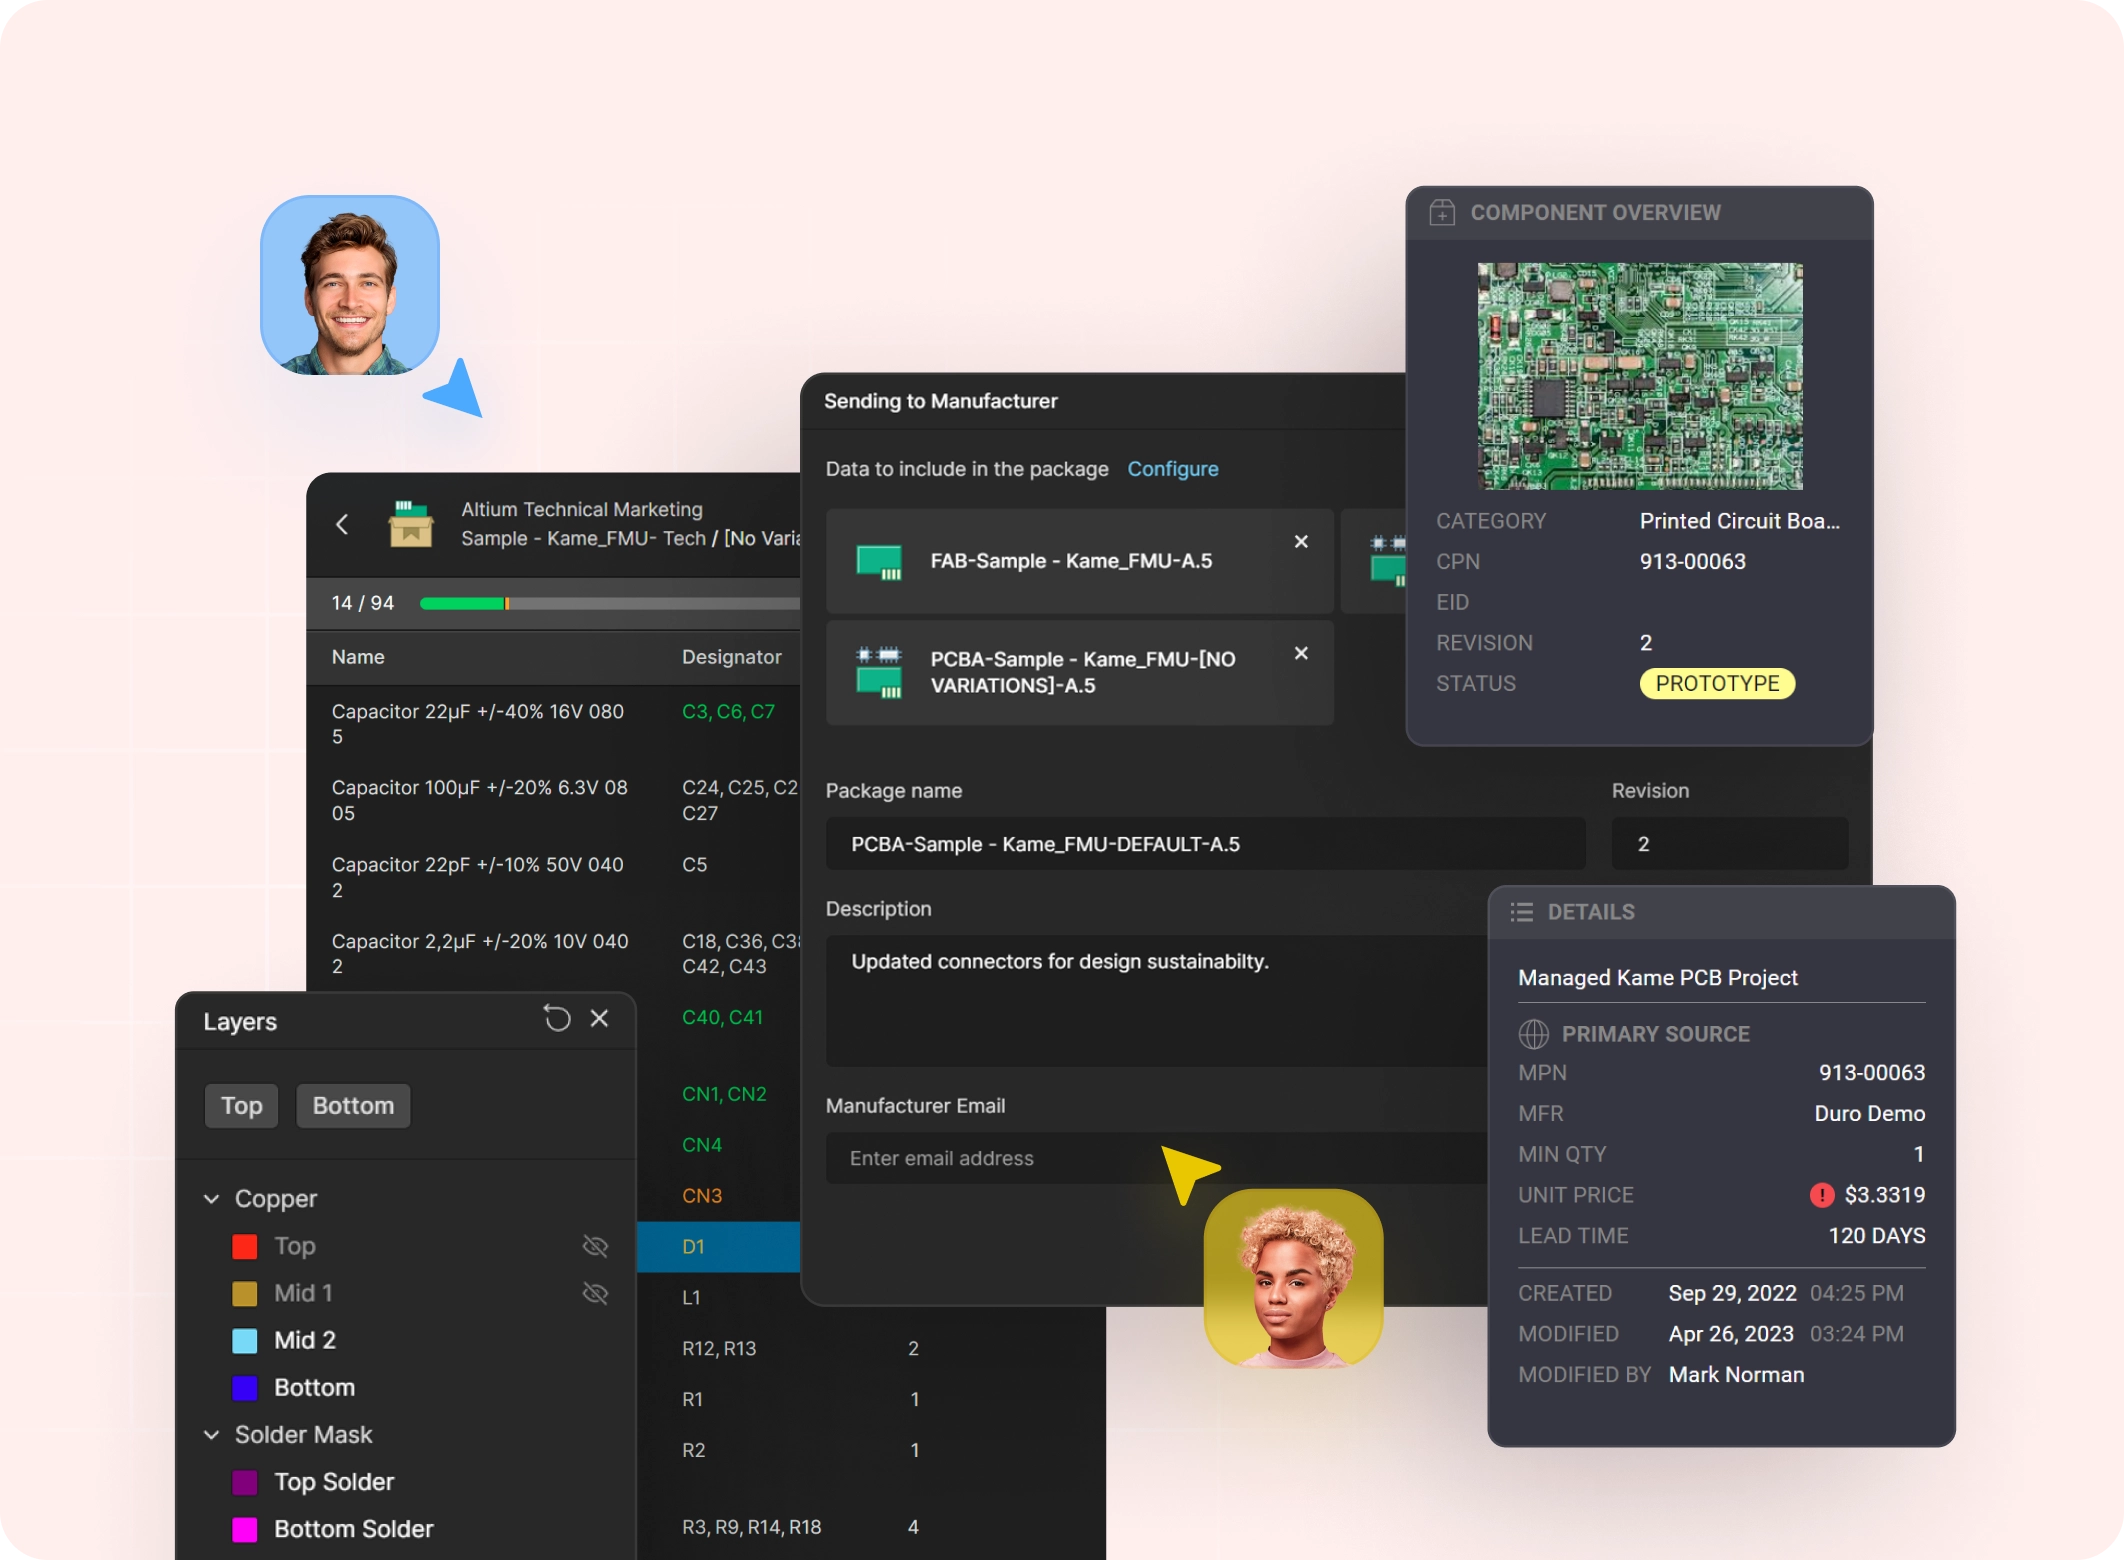This screenshot has width=2124, height=1560.
Task: Toggle visibility of the Mid 1 layer
Action: click(x=595, y=1293)
